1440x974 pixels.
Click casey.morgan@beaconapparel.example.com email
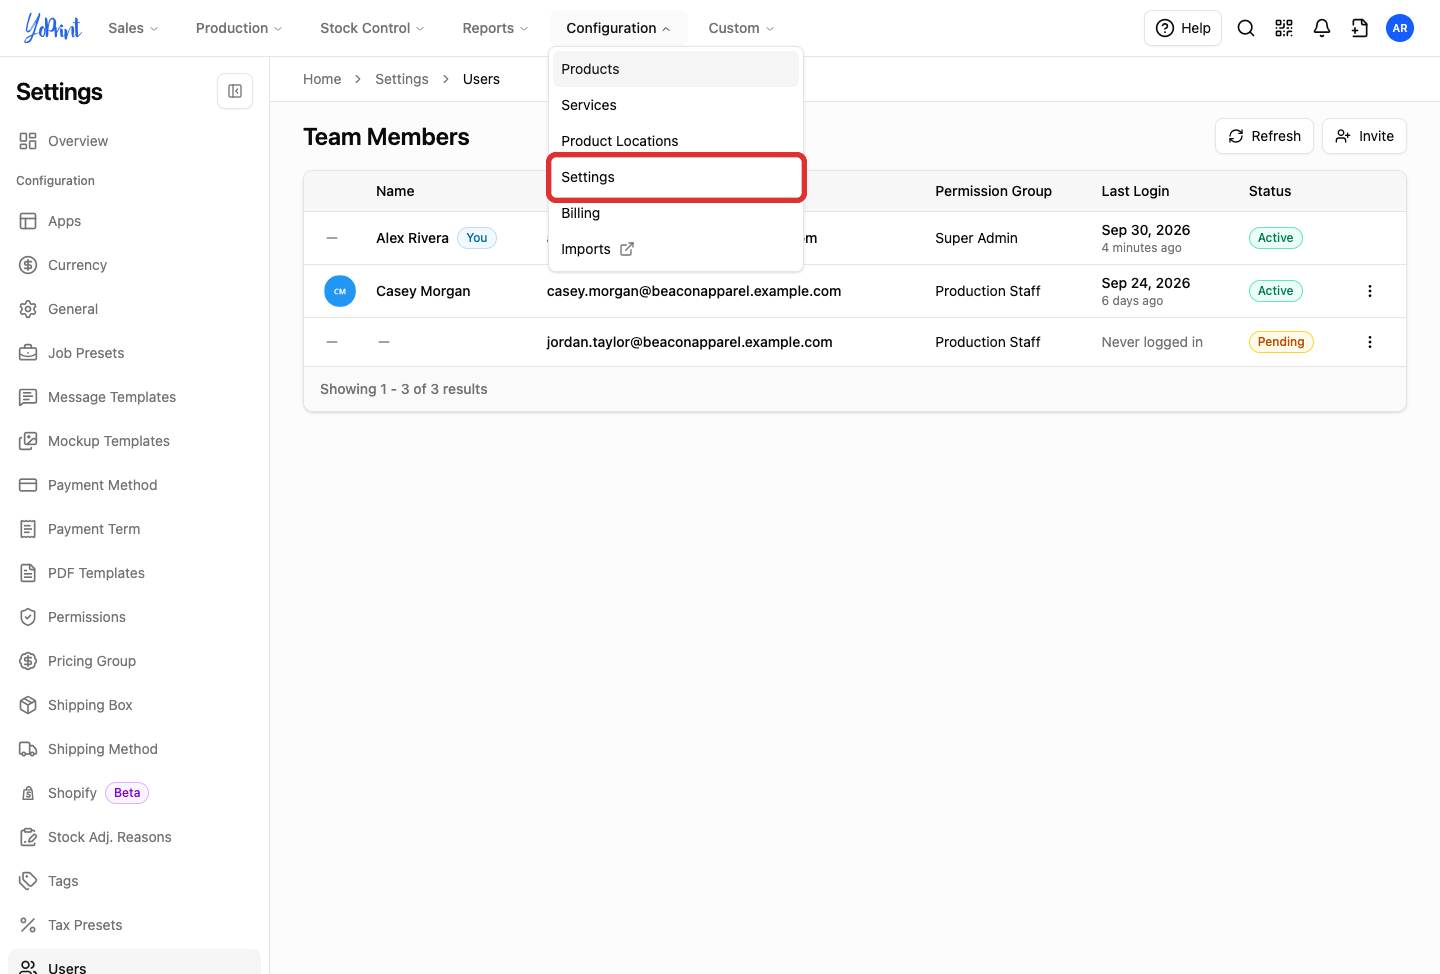pyautogui.click(x=694, y=291)
